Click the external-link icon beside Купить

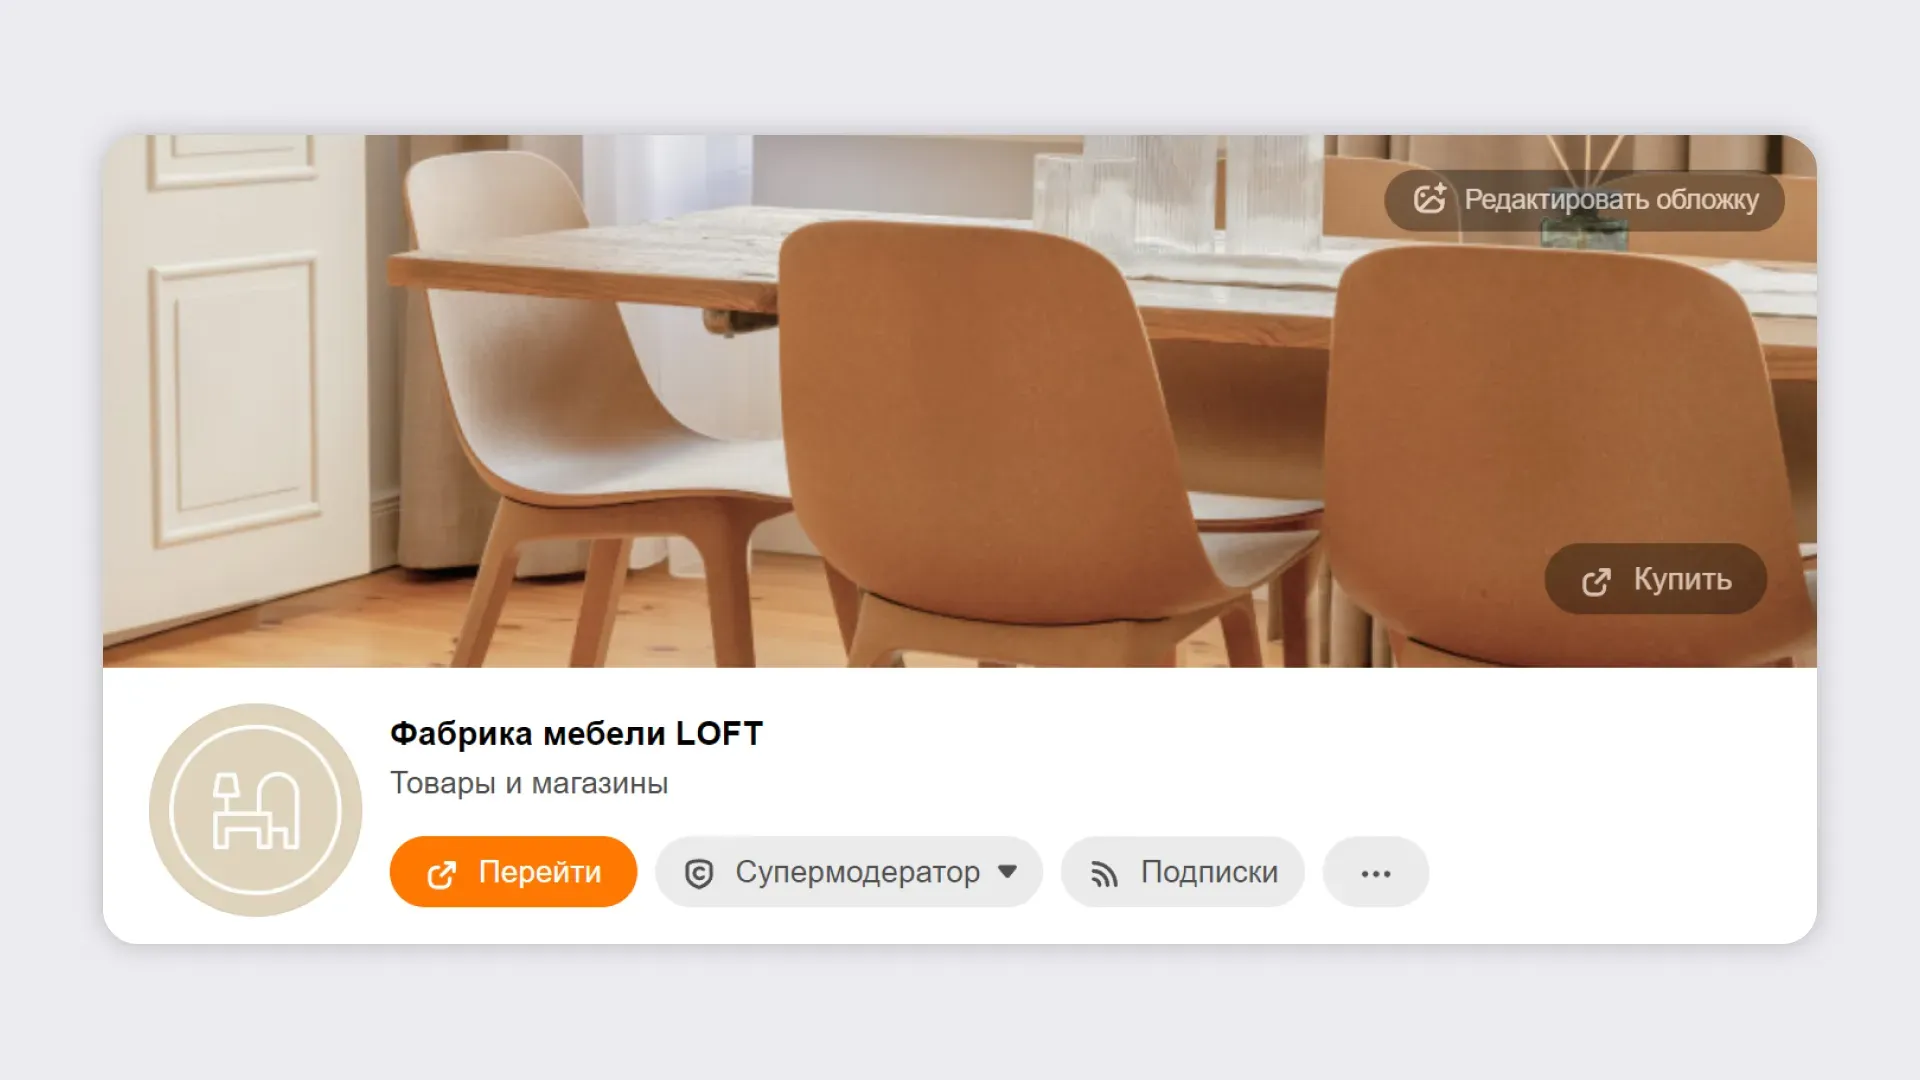coord(1596,581)
